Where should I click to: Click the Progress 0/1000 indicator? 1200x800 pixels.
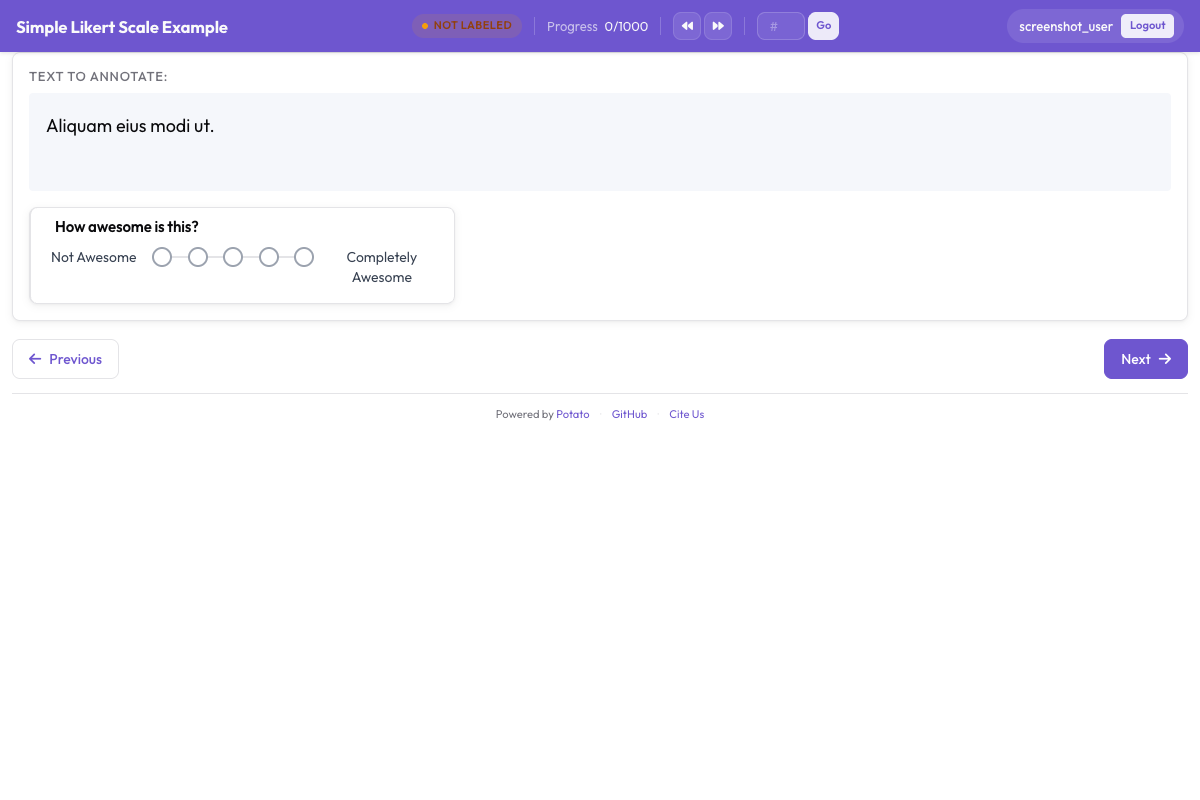pyautogui.click(x=597, y=26)
